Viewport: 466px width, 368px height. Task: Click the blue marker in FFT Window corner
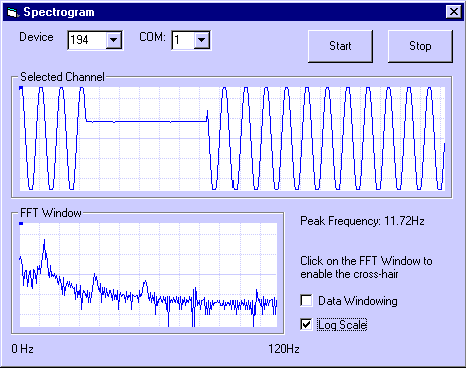click(x=21, y=223)
